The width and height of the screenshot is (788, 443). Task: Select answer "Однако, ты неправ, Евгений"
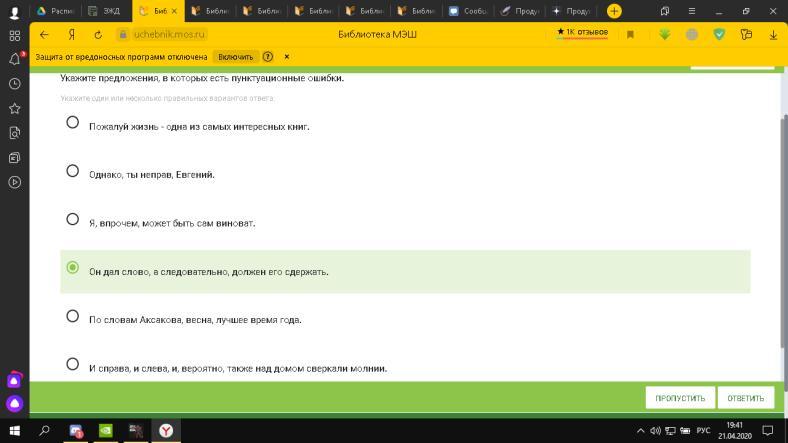[x=72, y=171]
